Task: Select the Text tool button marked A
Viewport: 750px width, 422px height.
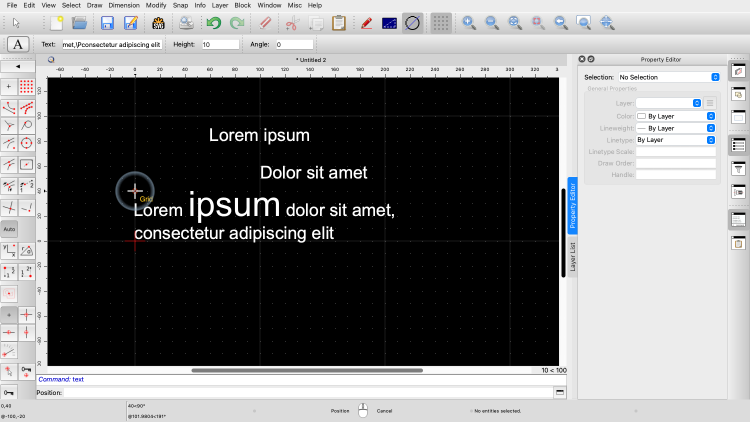Action: [x=18, y=44]
